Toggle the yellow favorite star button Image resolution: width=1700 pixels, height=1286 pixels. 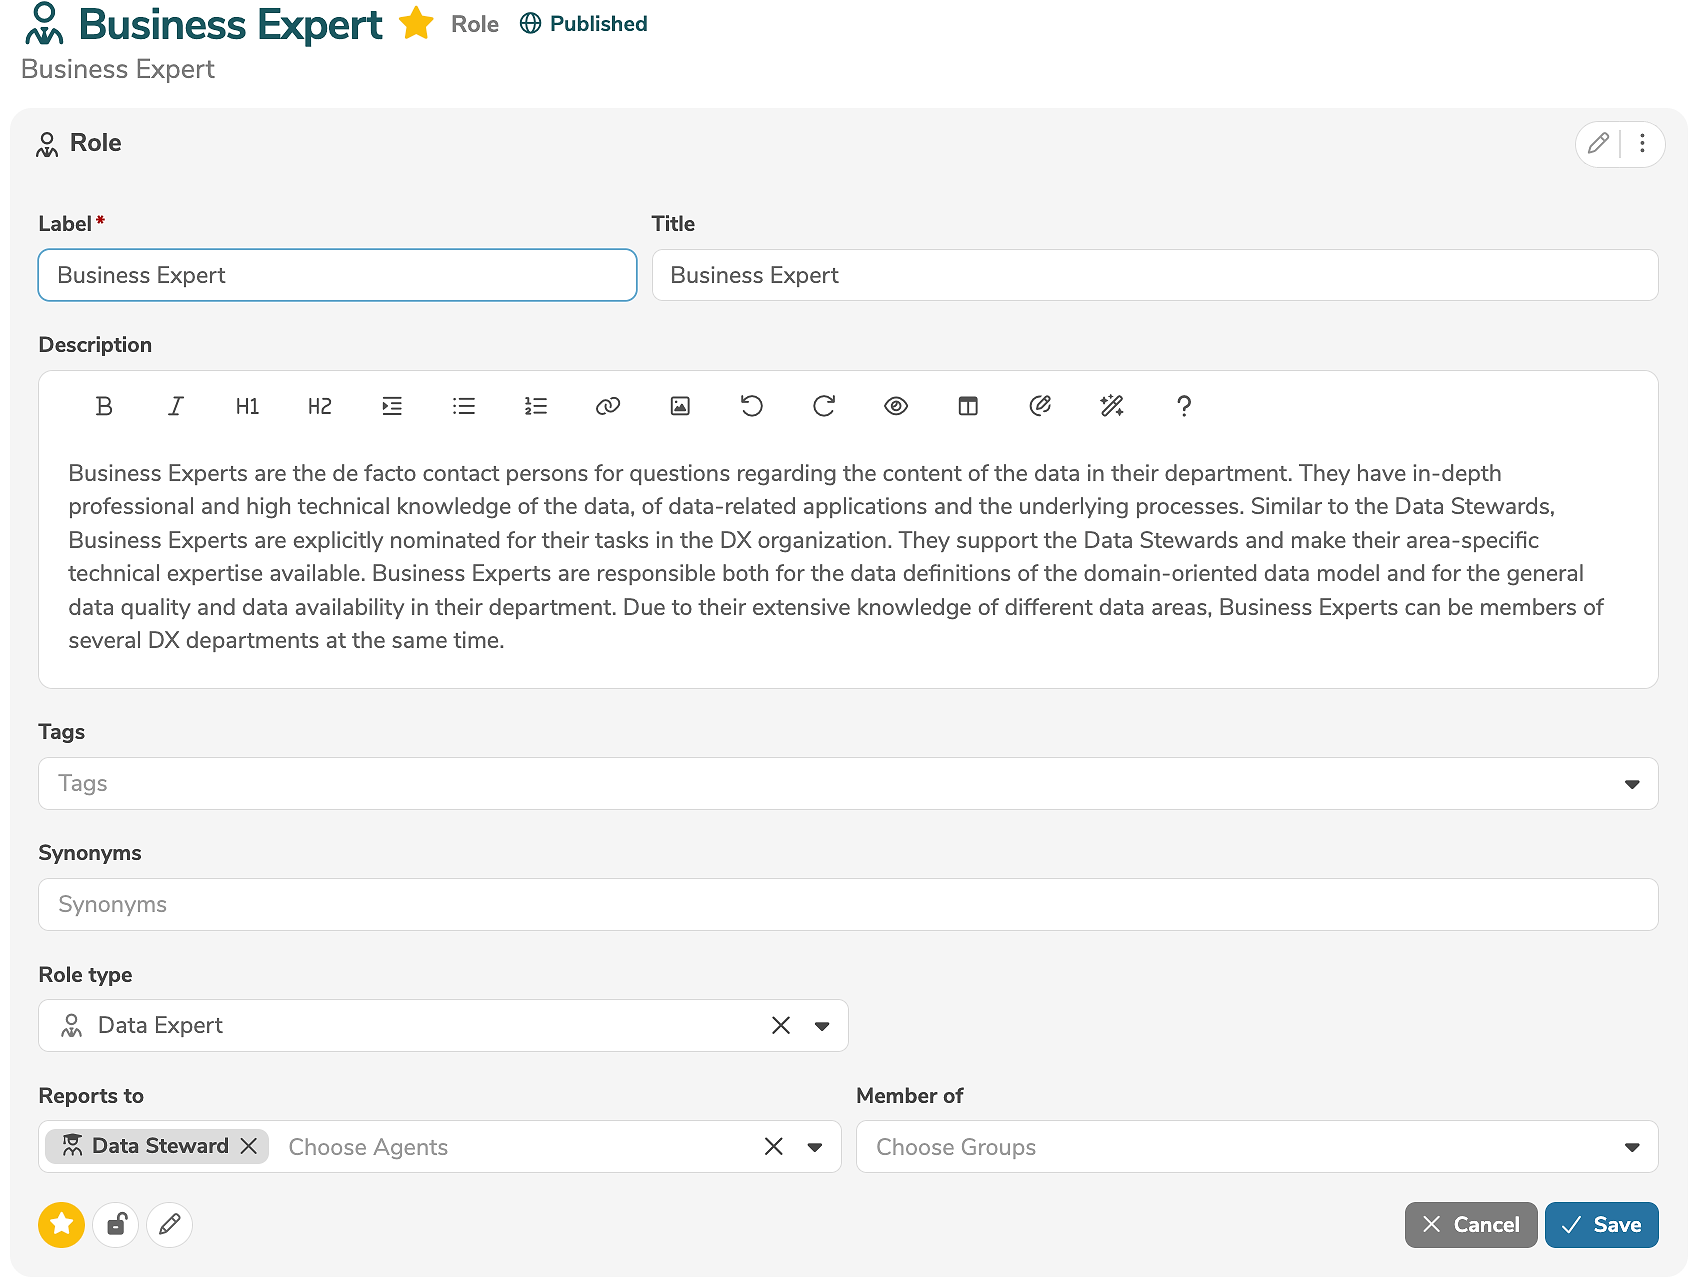click(x=62, y=1224)
